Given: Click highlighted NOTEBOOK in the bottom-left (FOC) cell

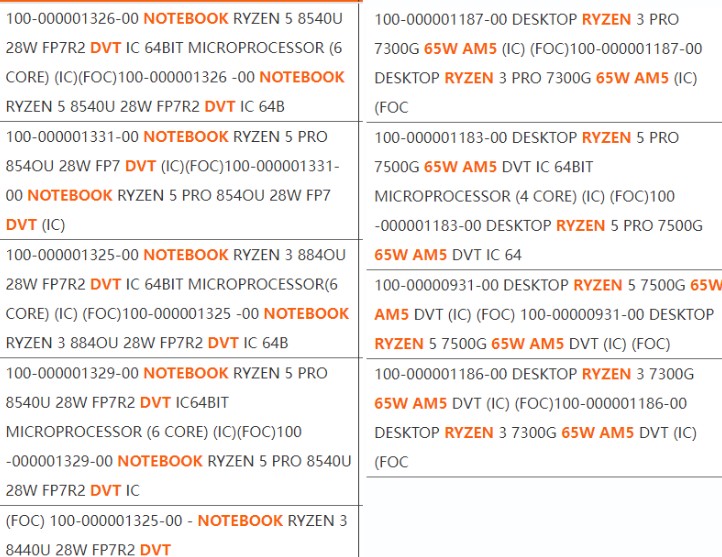Looking at the screenshot, I should pos(240,521).
